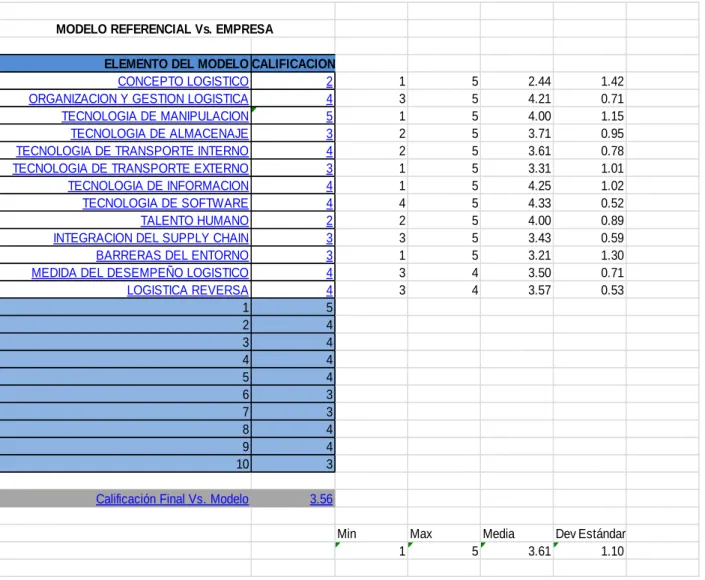Image resolution: width=705 pixels, height=580 pixels.
Task: Select the ELEMENTO DEL MODELO header cell
Action: pyautogui.click(x=125, y=64)
